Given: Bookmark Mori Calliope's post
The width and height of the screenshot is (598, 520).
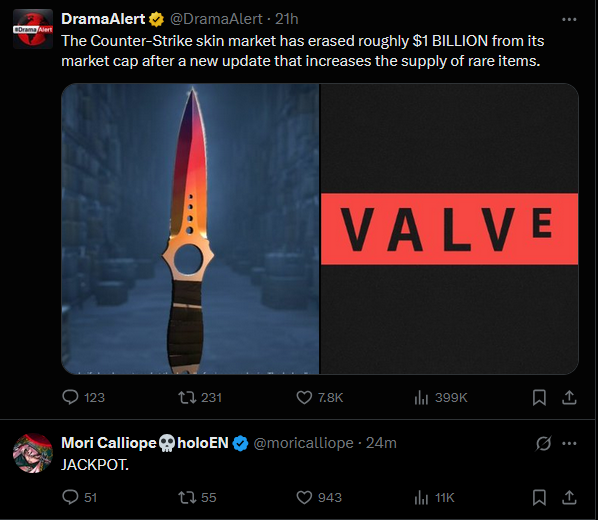Looking at the screenshot, I should [x=539, y=497].
